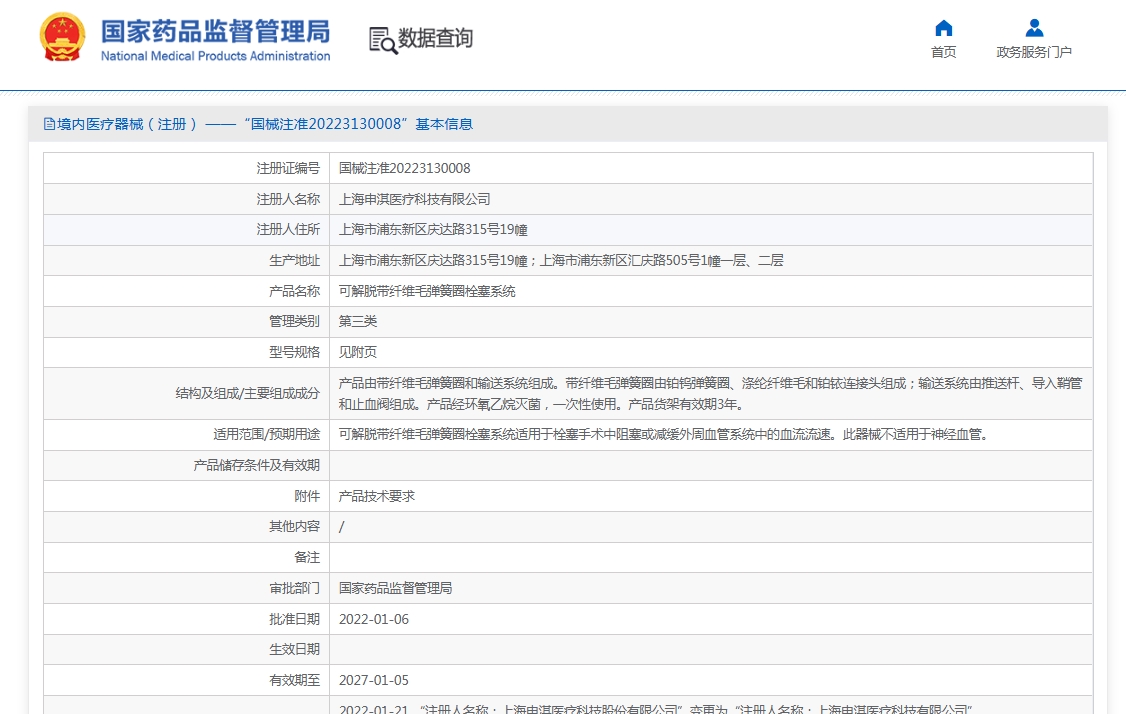Select approval date 2022-01-06
This screenshot has width=1126, height=714.
(x=374, y=619)
